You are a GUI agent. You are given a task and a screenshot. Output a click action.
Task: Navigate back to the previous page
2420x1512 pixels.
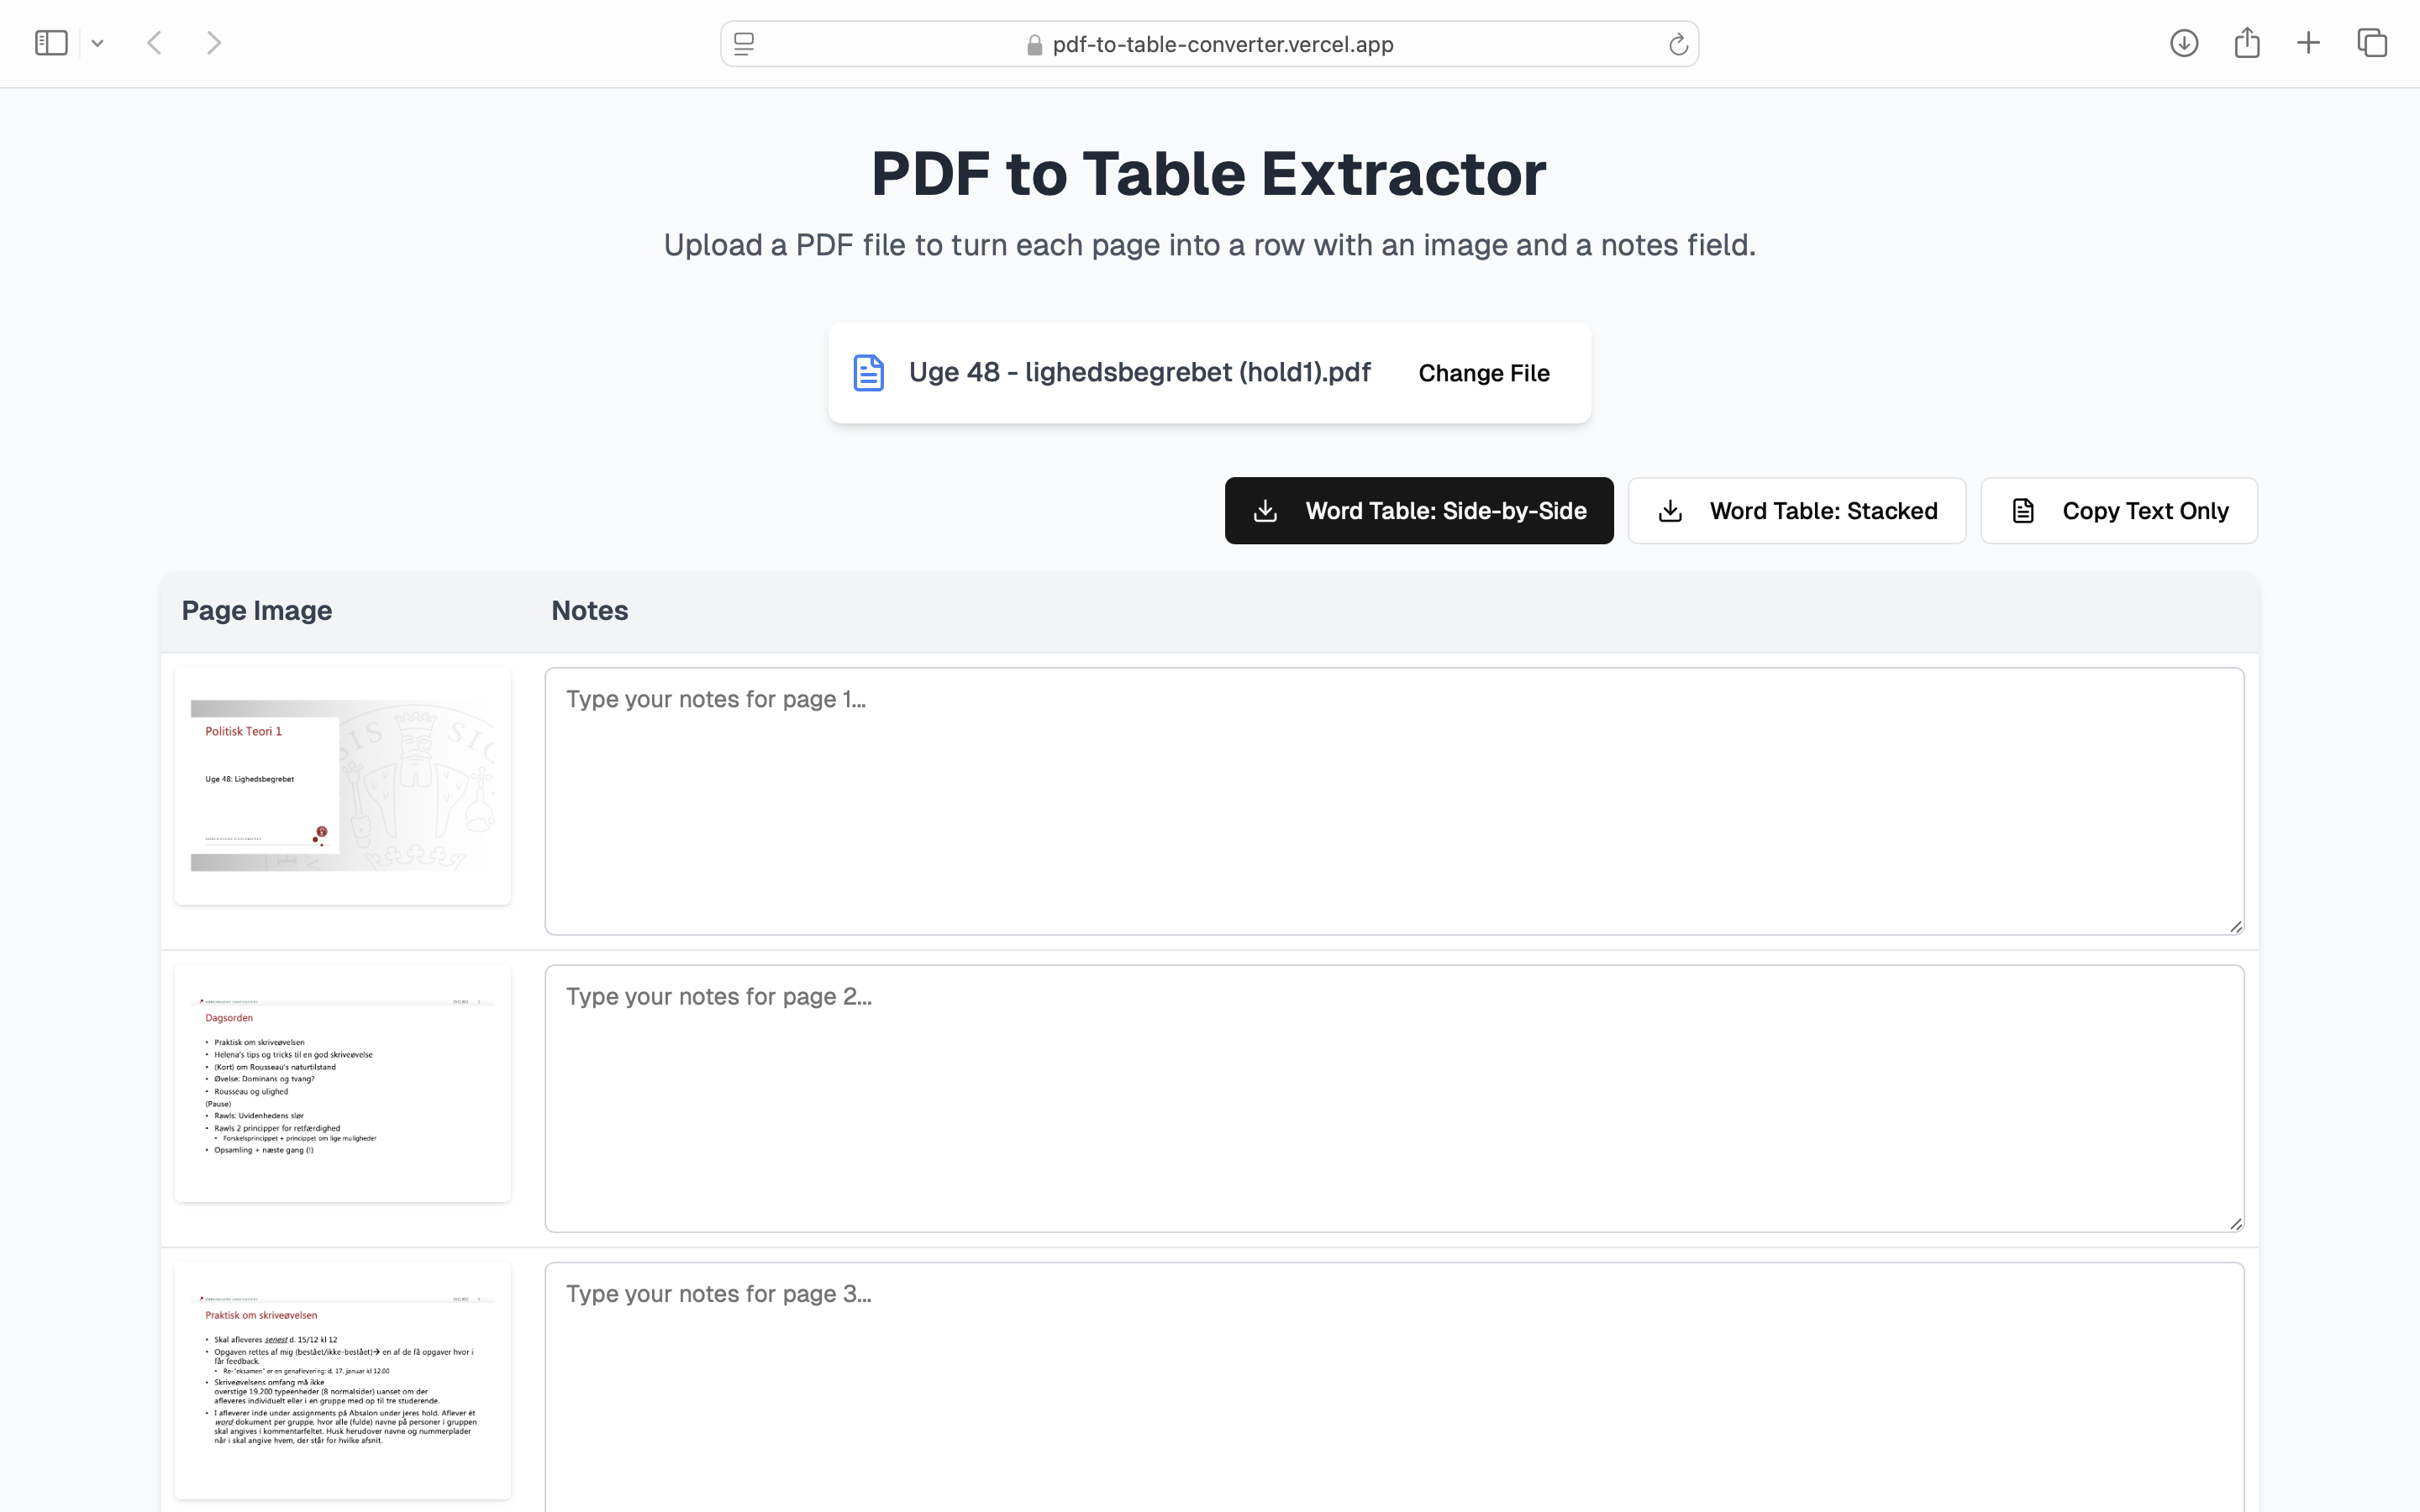click(155, 42)
